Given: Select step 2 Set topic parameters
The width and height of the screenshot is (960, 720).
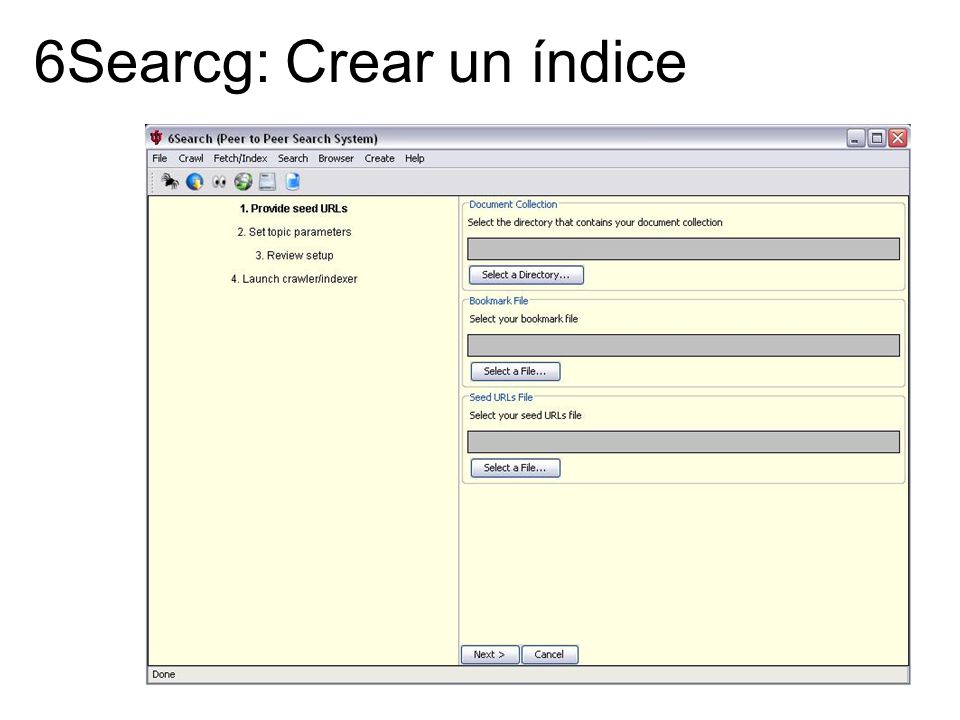Looking at the screenshot, I should [x=294, y=232].
